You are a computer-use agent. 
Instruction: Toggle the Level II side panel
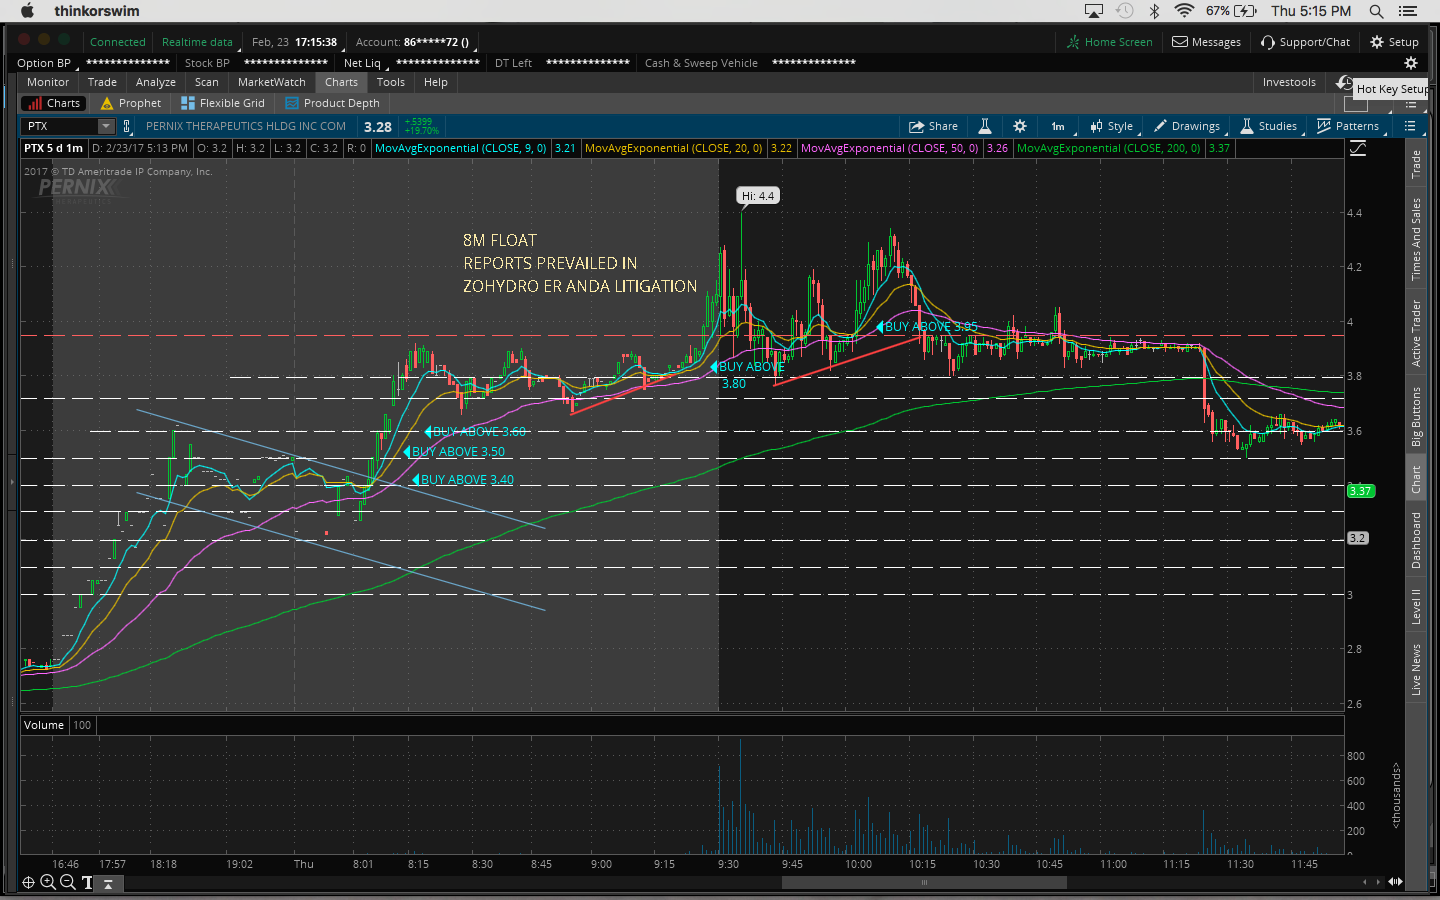point(1416,607)
